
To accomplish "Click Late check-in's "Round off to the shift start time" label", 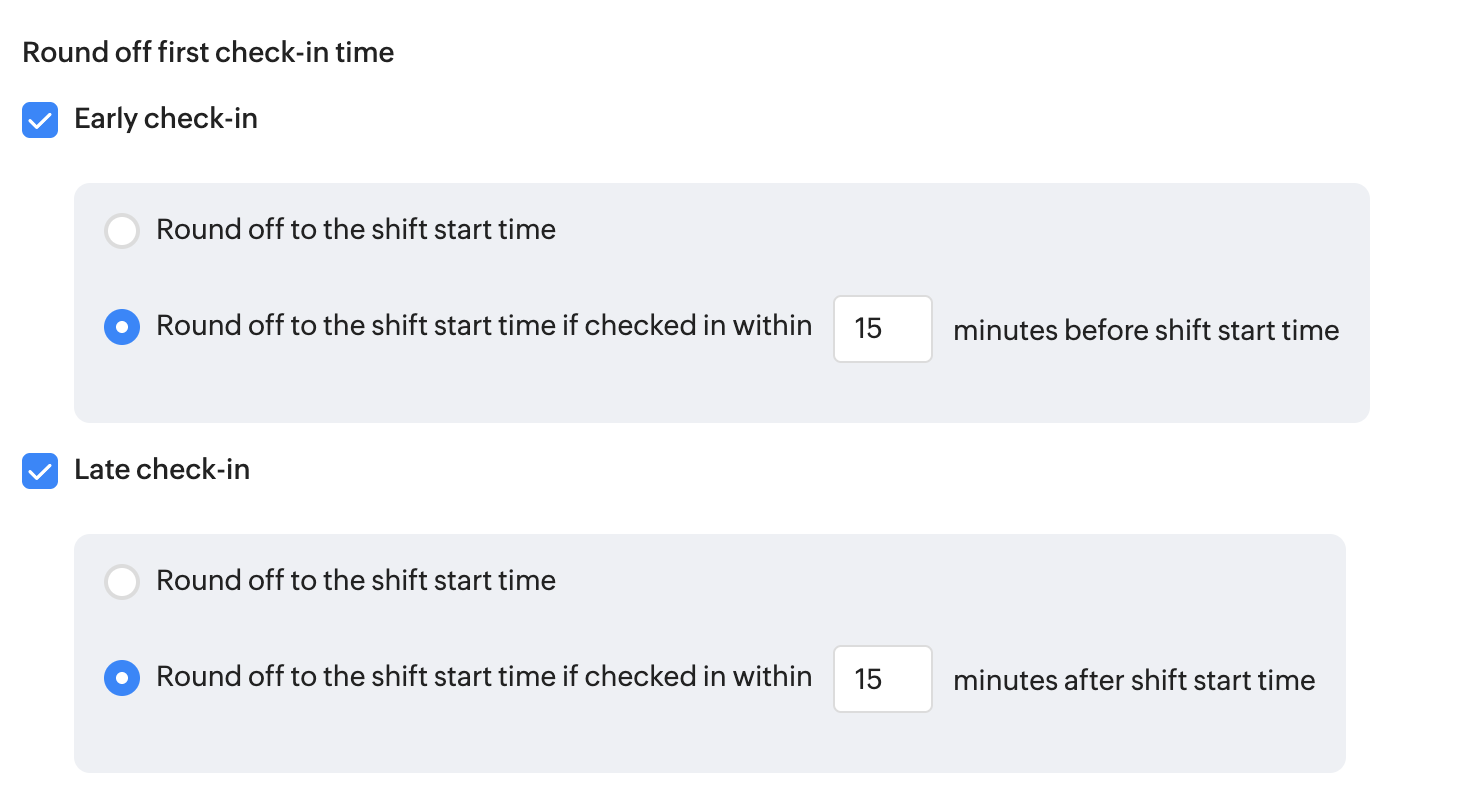I will coord(356,581).
